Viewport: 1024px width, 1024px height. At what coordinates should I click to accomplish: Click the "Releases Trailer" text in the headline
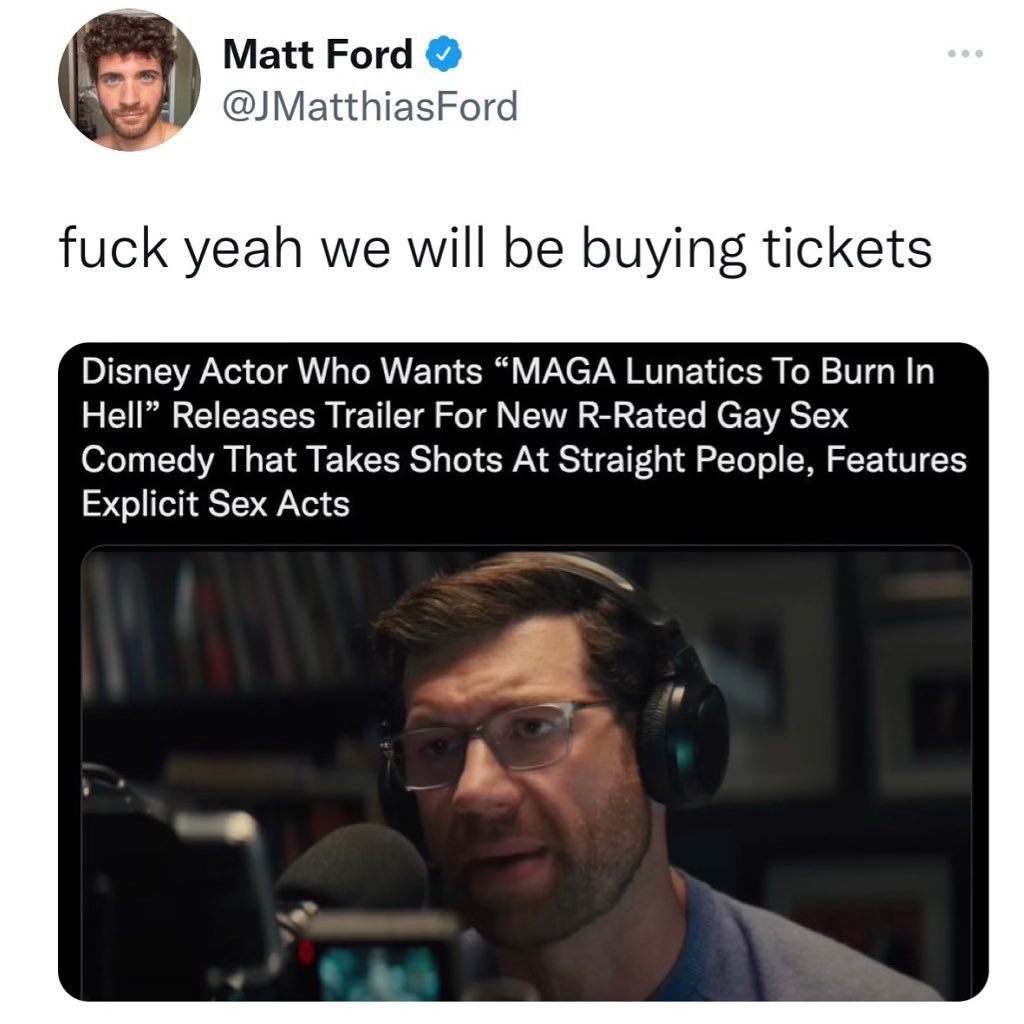[x=298, y=415]
